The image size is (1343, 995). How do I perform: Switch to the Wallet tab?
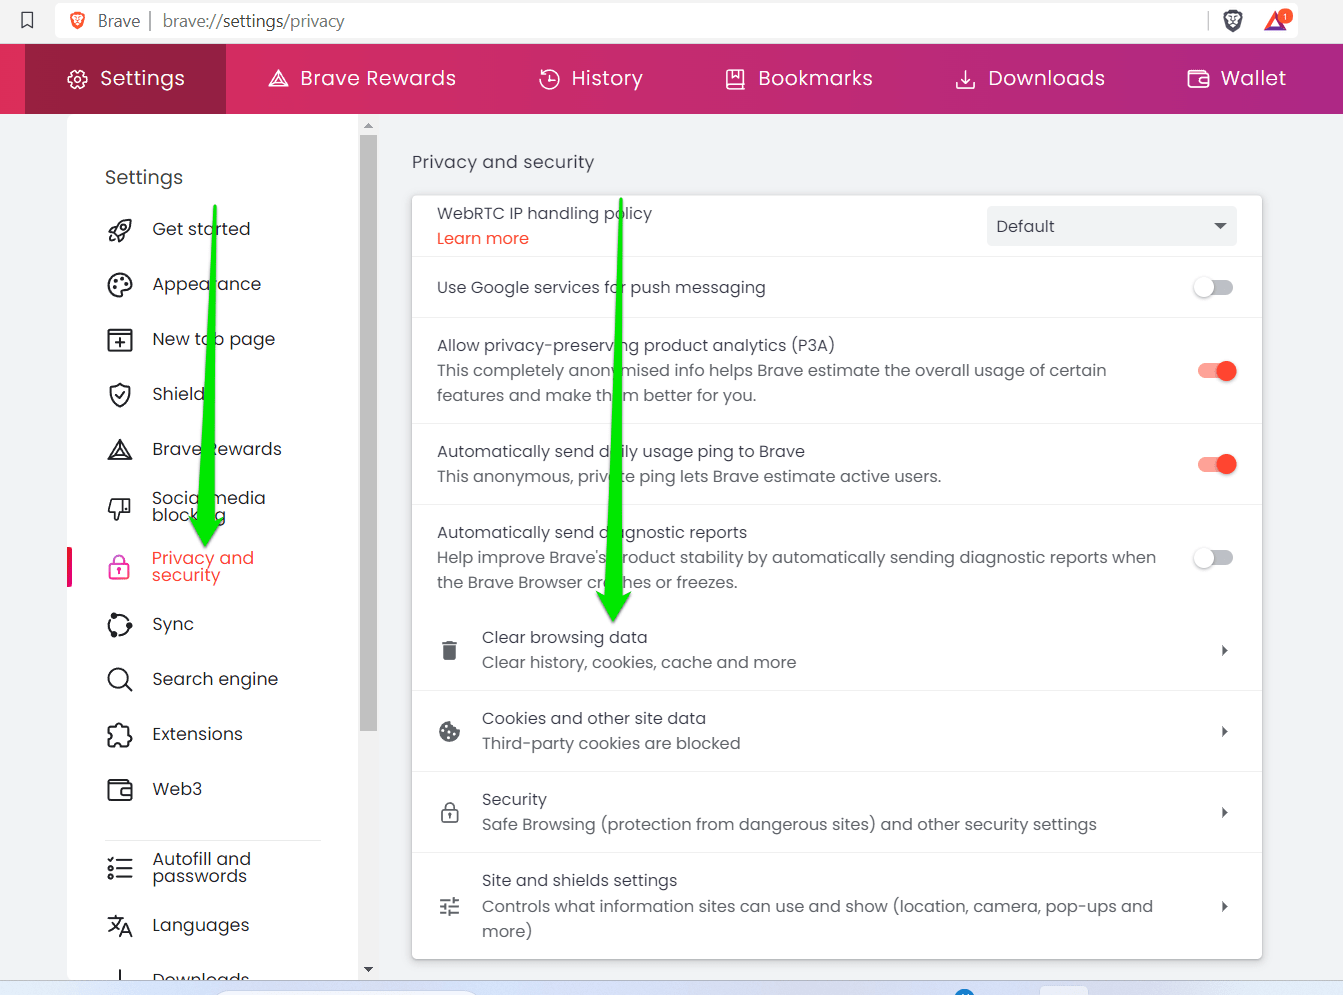[x=1237, y=79]
